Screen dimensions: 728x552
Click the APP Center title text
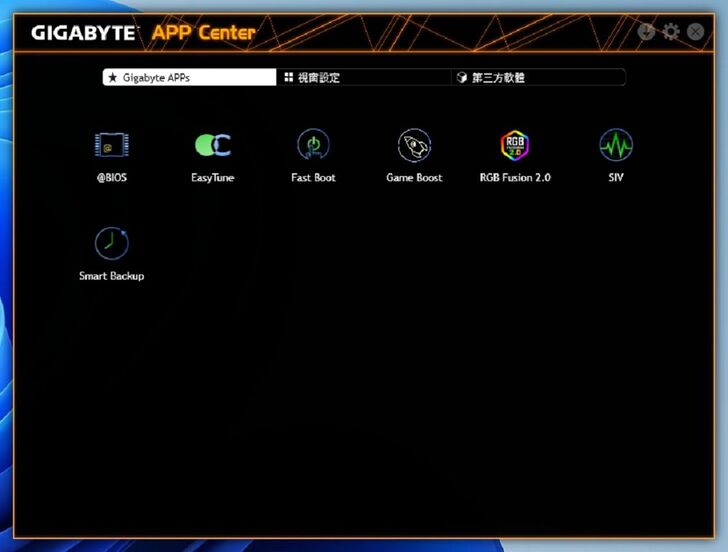pyautogui.click(x=204, y=33)
